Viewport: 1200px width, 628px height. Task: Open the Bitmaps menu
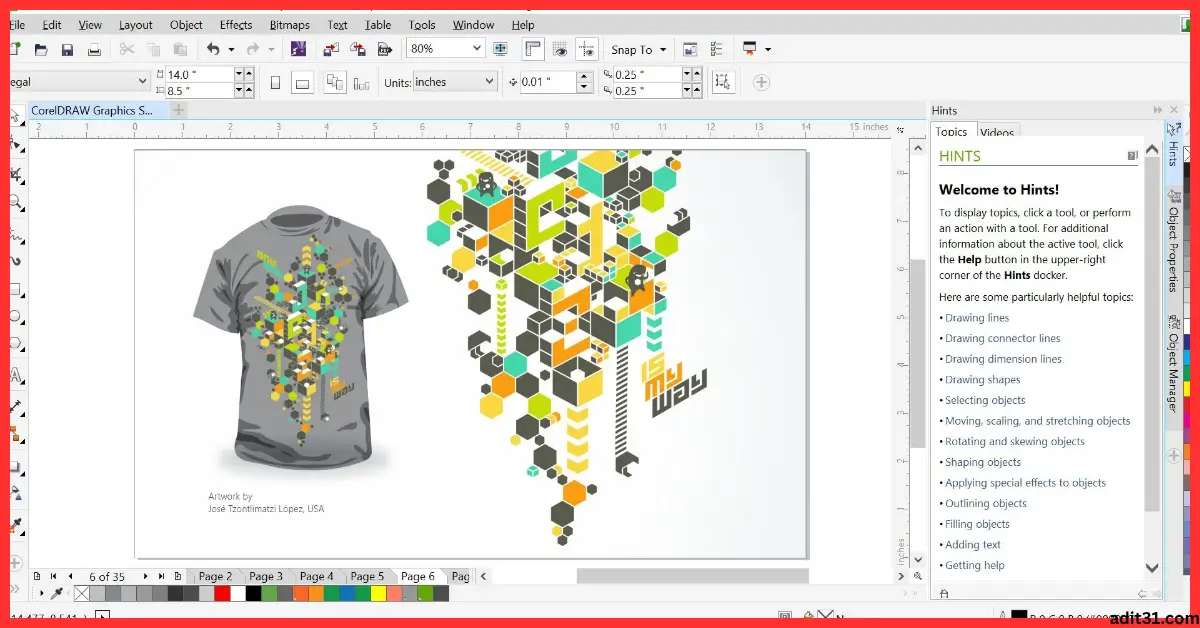(289, 25)
